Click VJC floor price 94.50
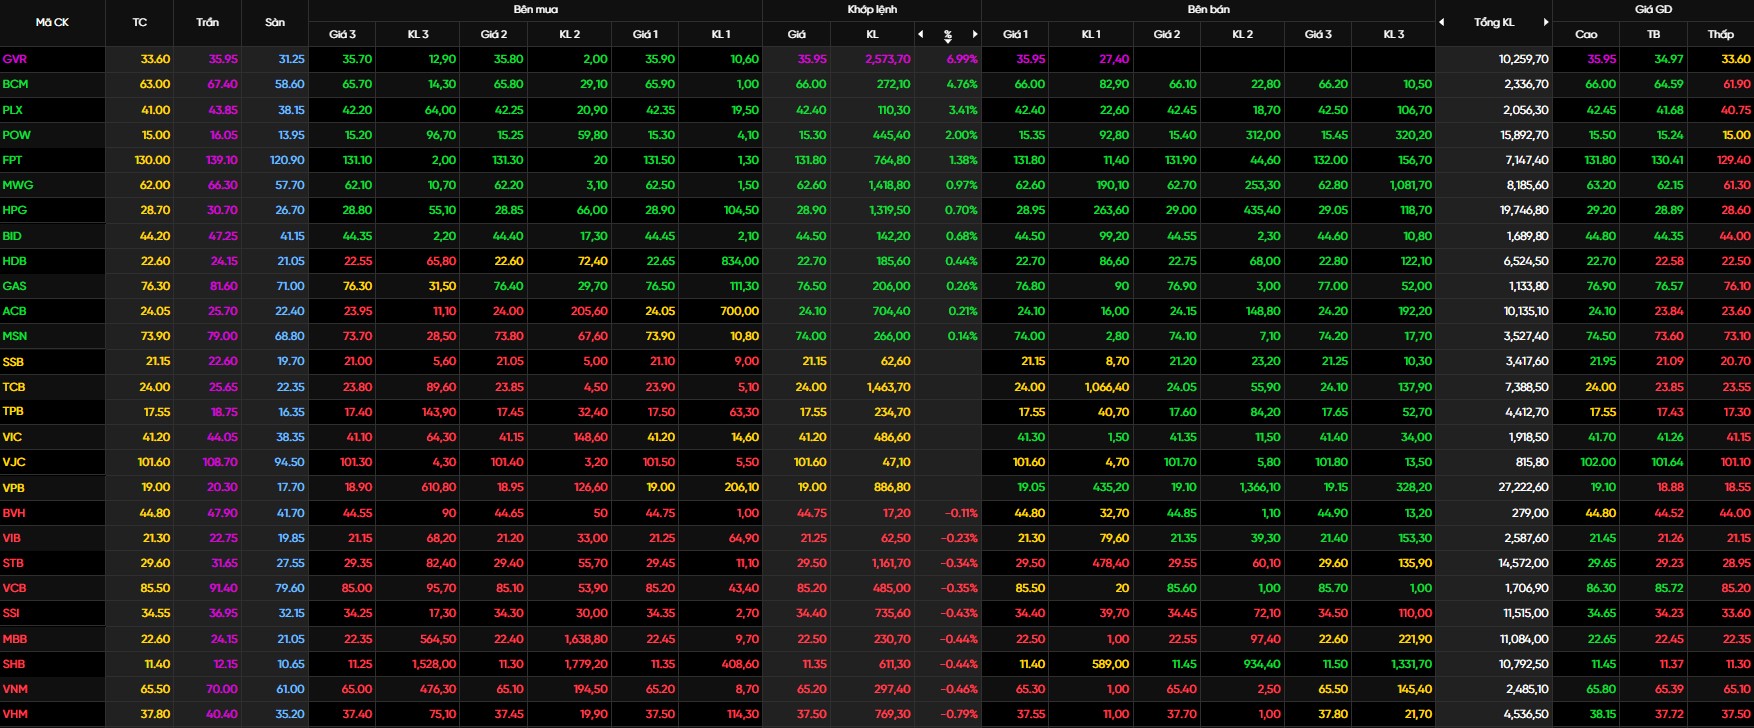This screenshot has height=728, width=1754. (290, 462)
